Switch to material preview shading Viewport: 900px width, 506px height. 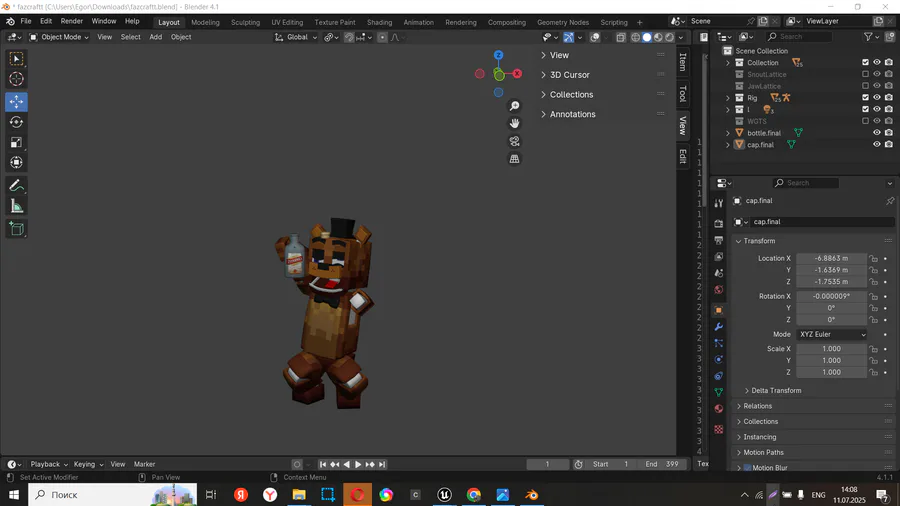pyautogui.click(x=658, y=37)
